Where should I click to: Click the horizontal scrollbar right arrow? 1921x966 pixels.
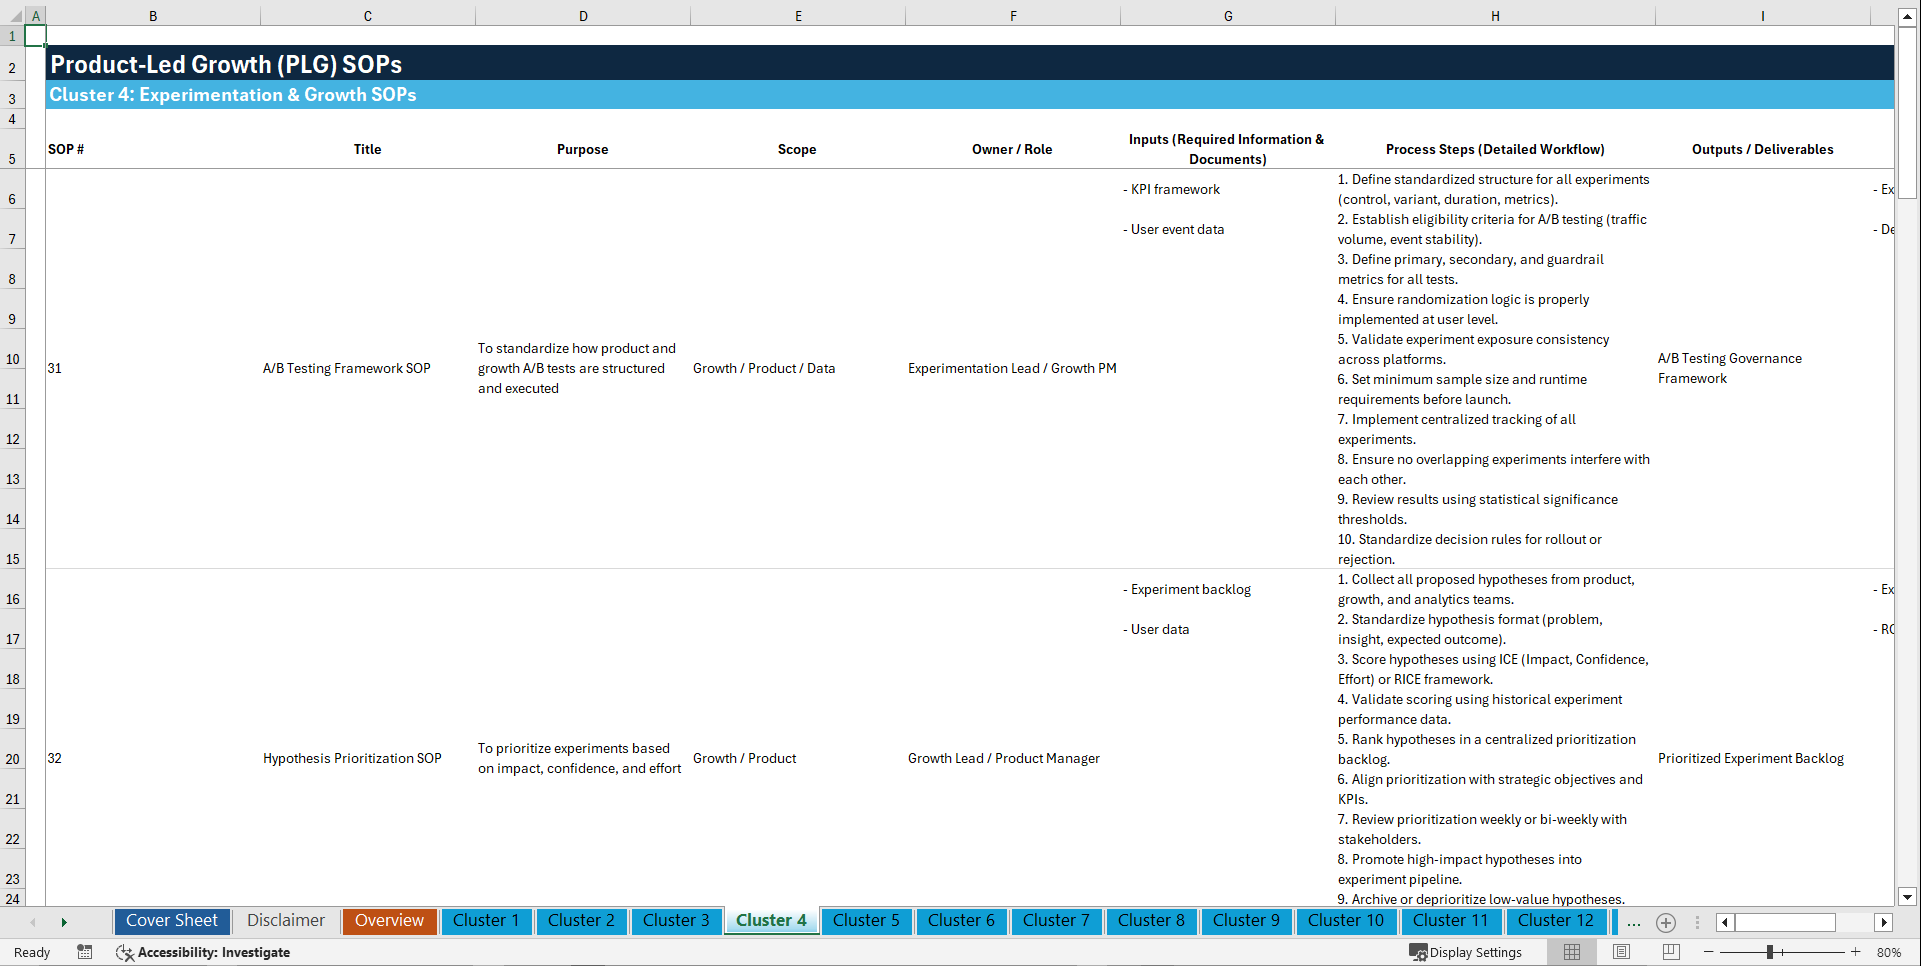click(1884, 922)
